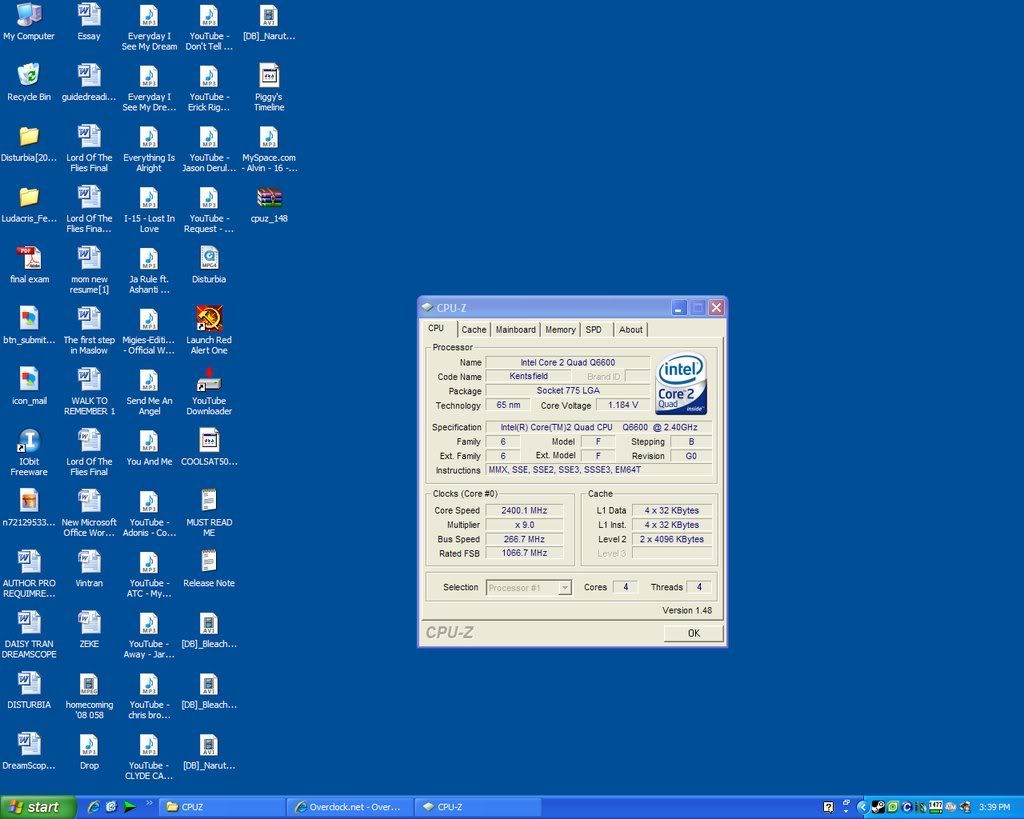
Task: Click OK in the CPU-Z window
Action: pyautogui.click(x=694, y=633)
